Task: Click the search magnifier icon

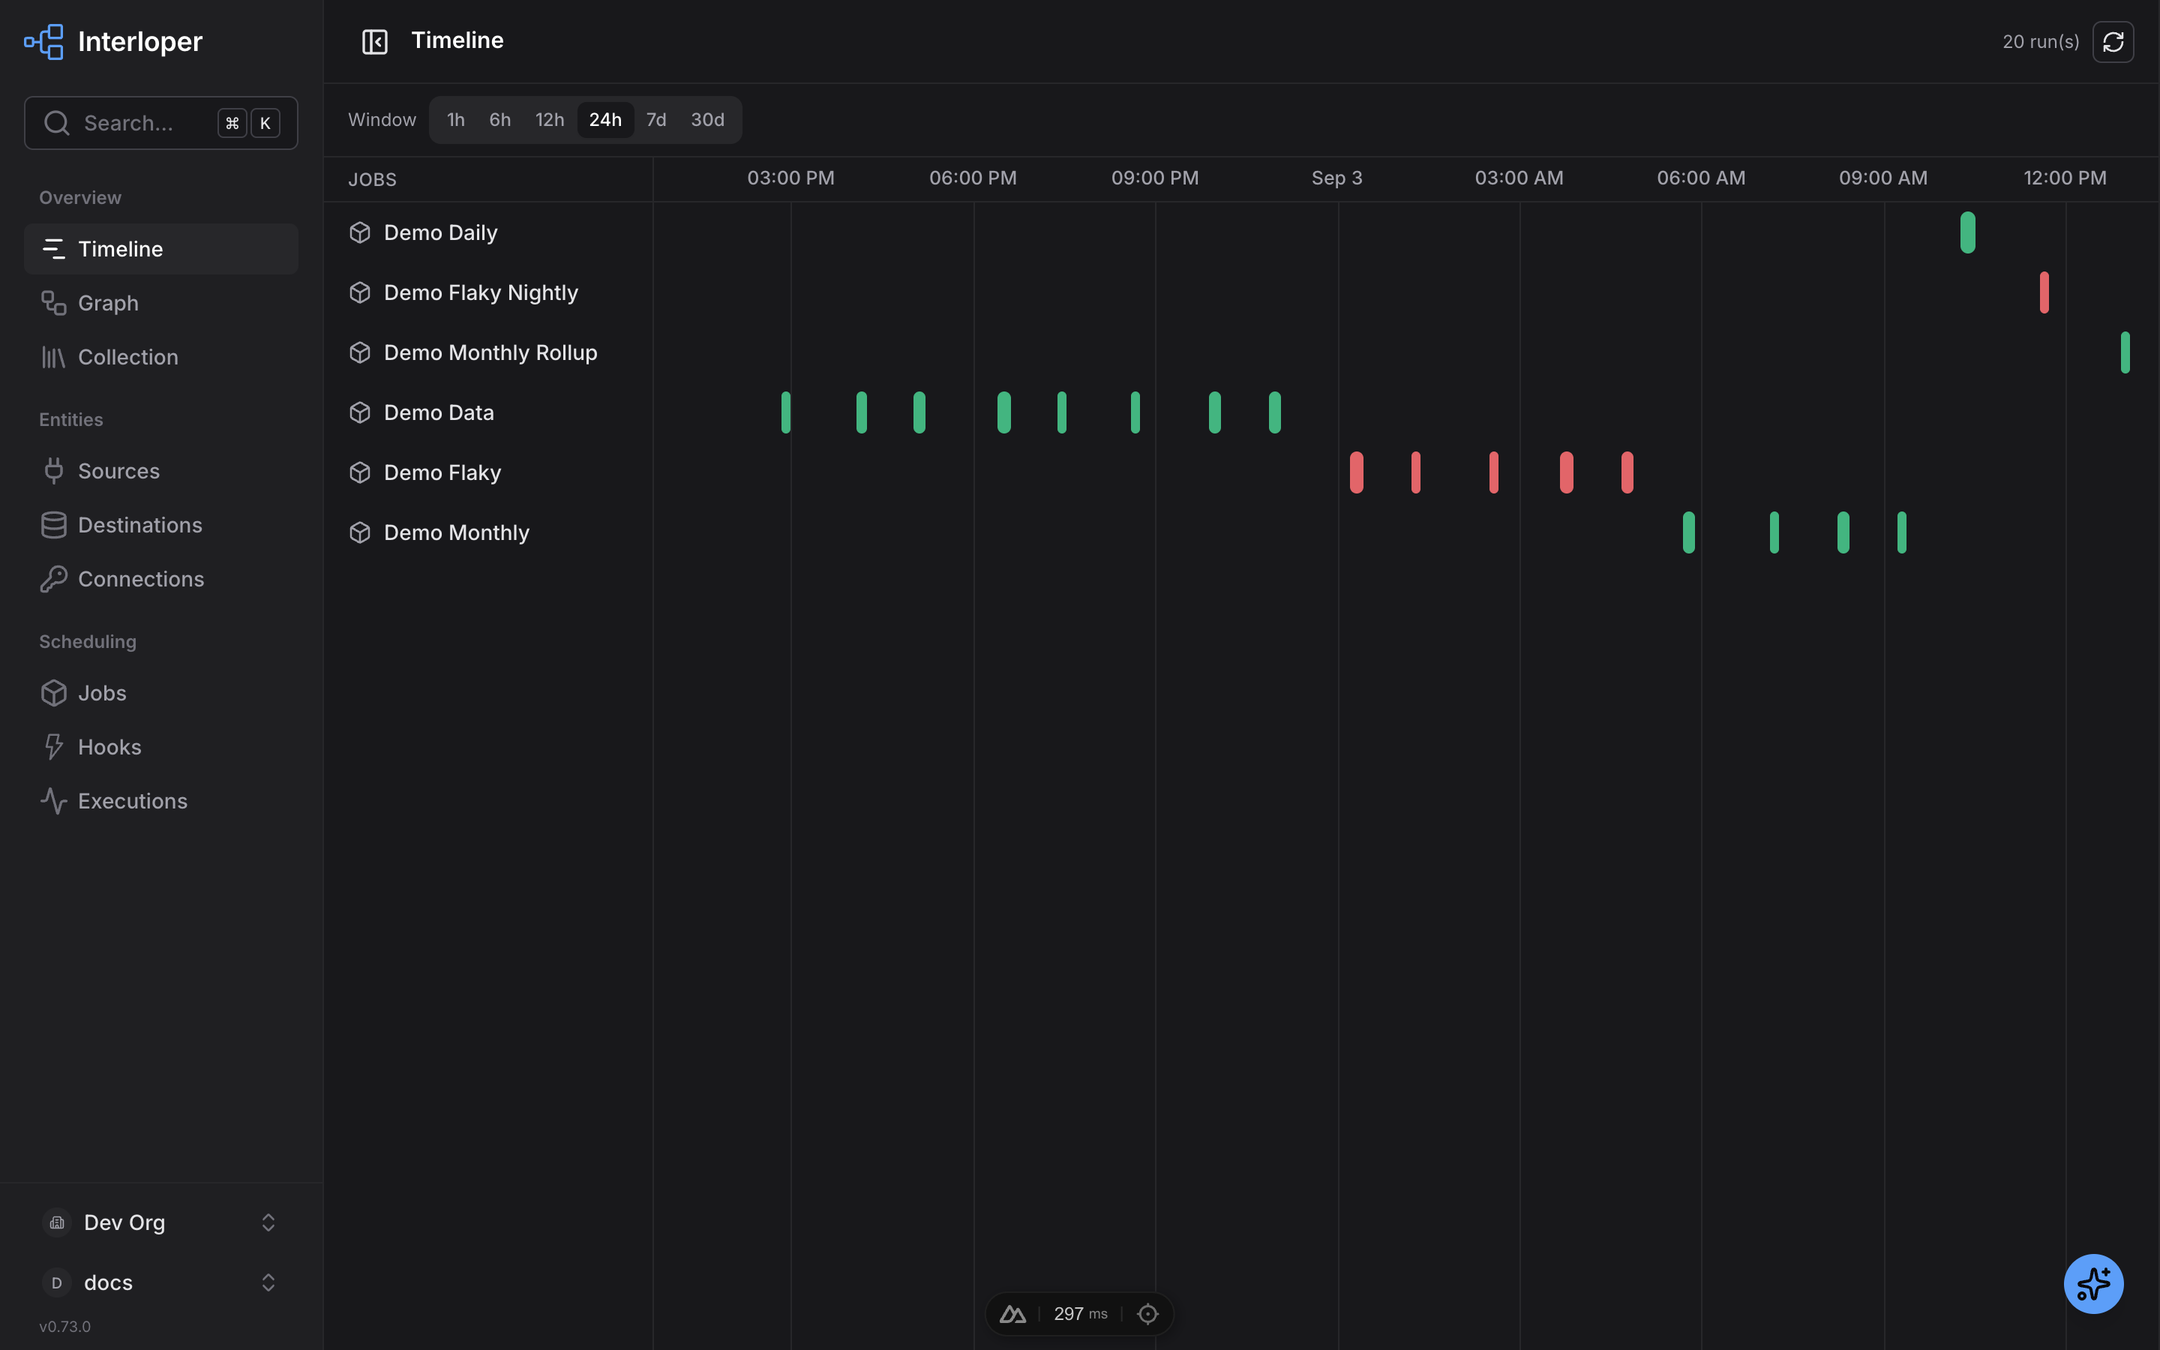Action: click(x=57, y=123)
